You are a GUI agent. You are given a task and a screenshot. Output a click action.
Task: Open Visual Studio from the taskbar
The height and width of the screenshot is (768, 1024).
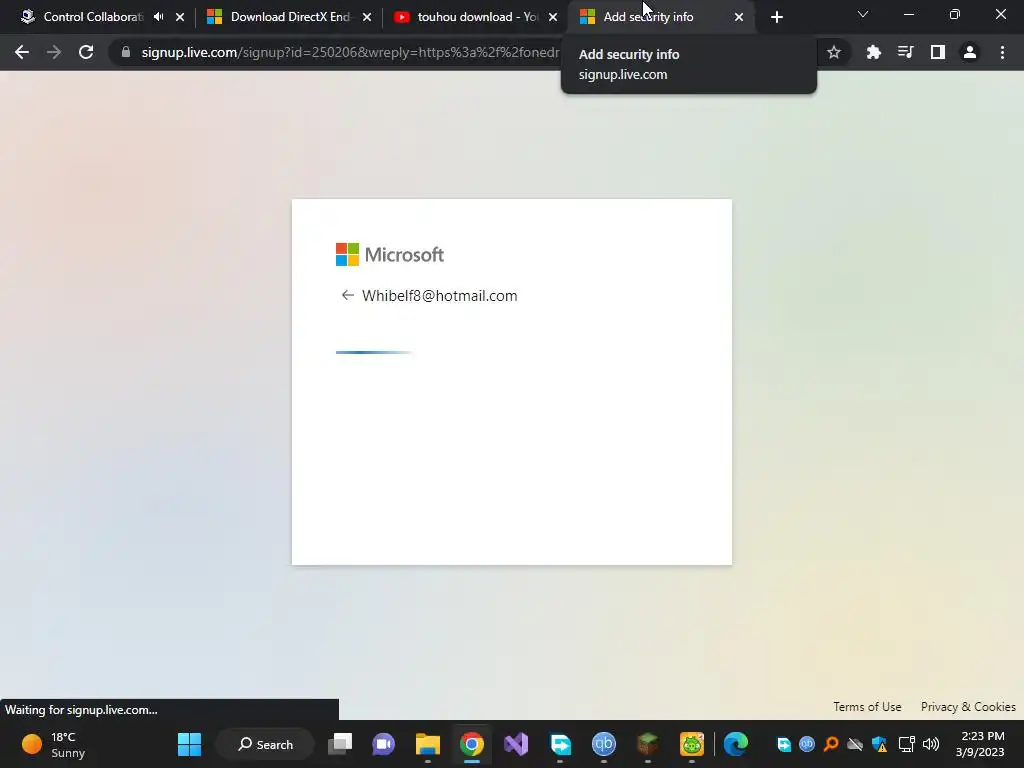click(516, 744)
